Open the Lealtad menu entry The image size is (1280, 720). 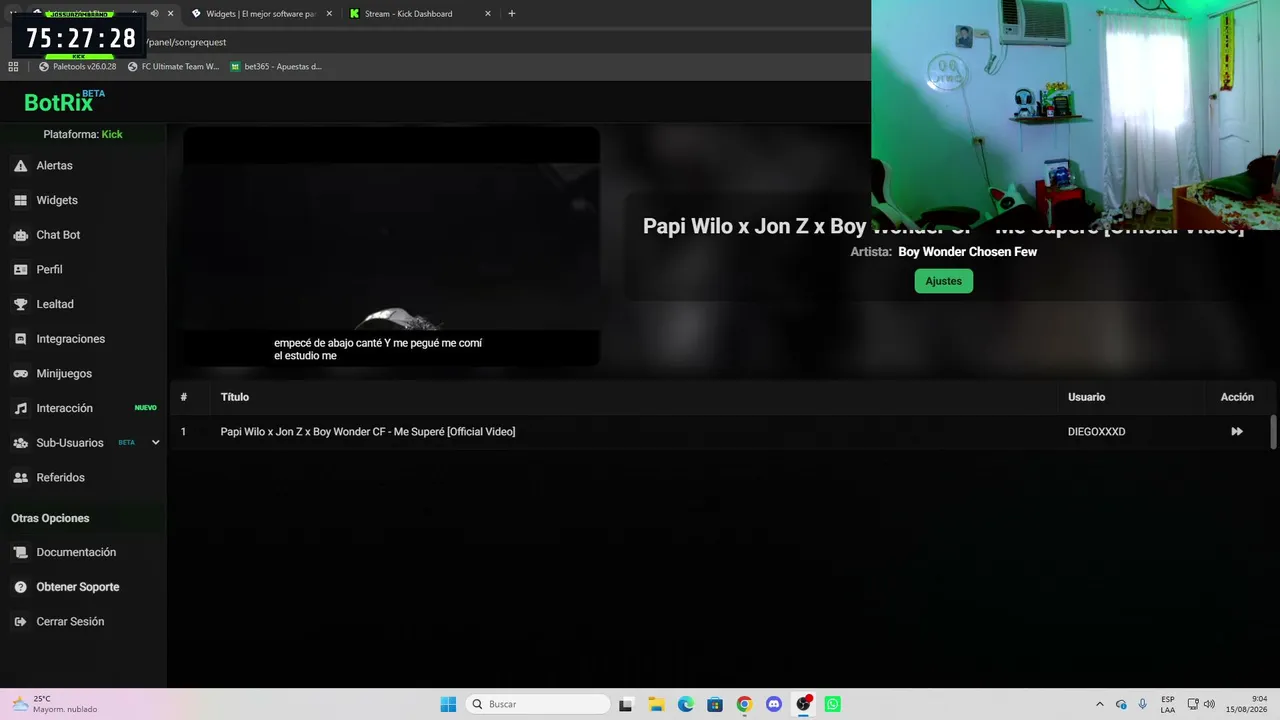point(55,304)
